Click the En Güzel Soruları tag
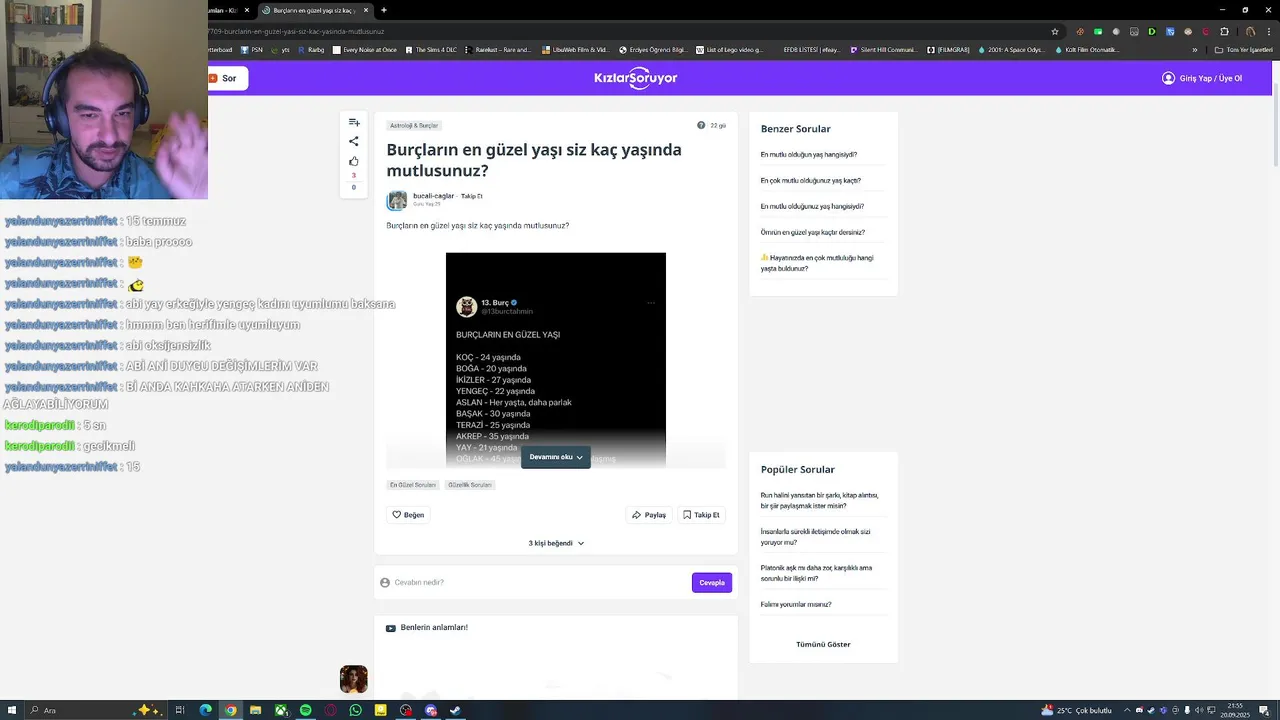 click(413, 485)
